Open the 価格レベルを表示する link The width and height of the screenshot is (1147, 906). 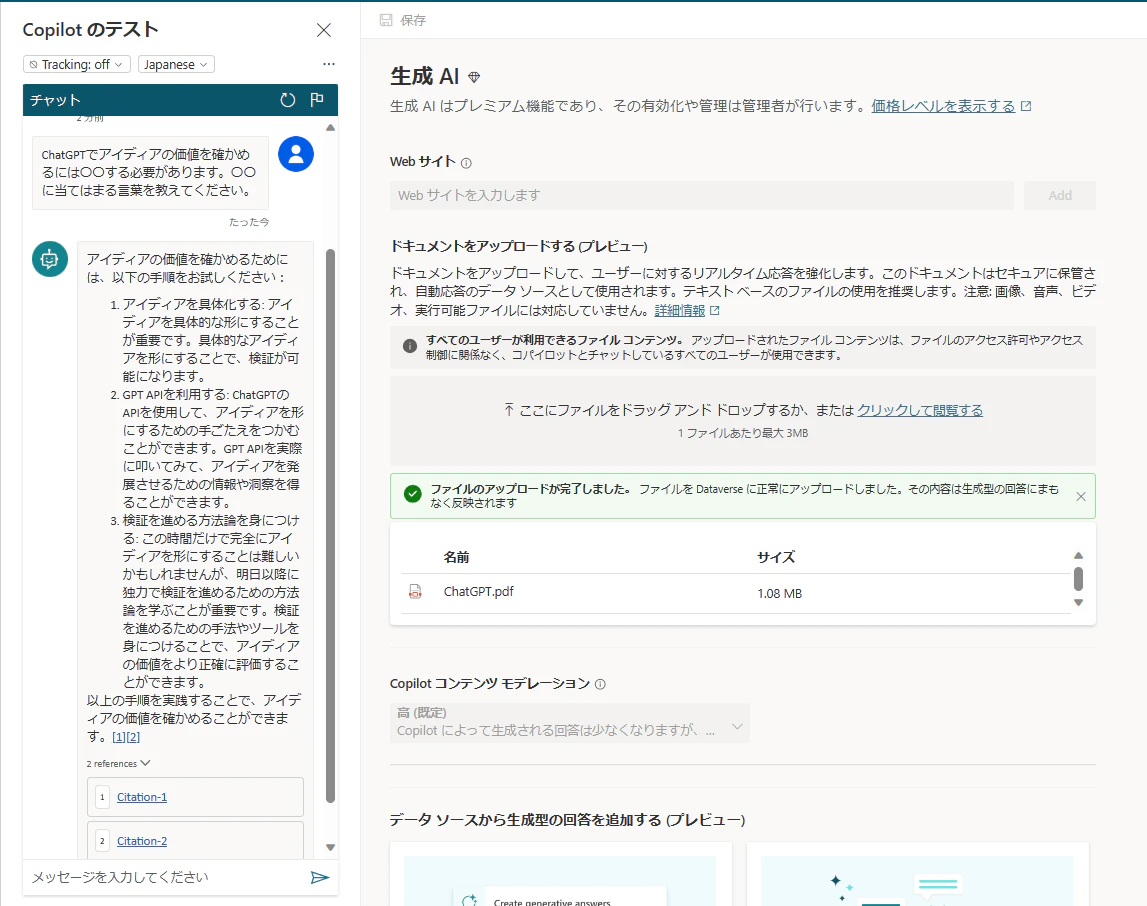(x=943, y=106)
